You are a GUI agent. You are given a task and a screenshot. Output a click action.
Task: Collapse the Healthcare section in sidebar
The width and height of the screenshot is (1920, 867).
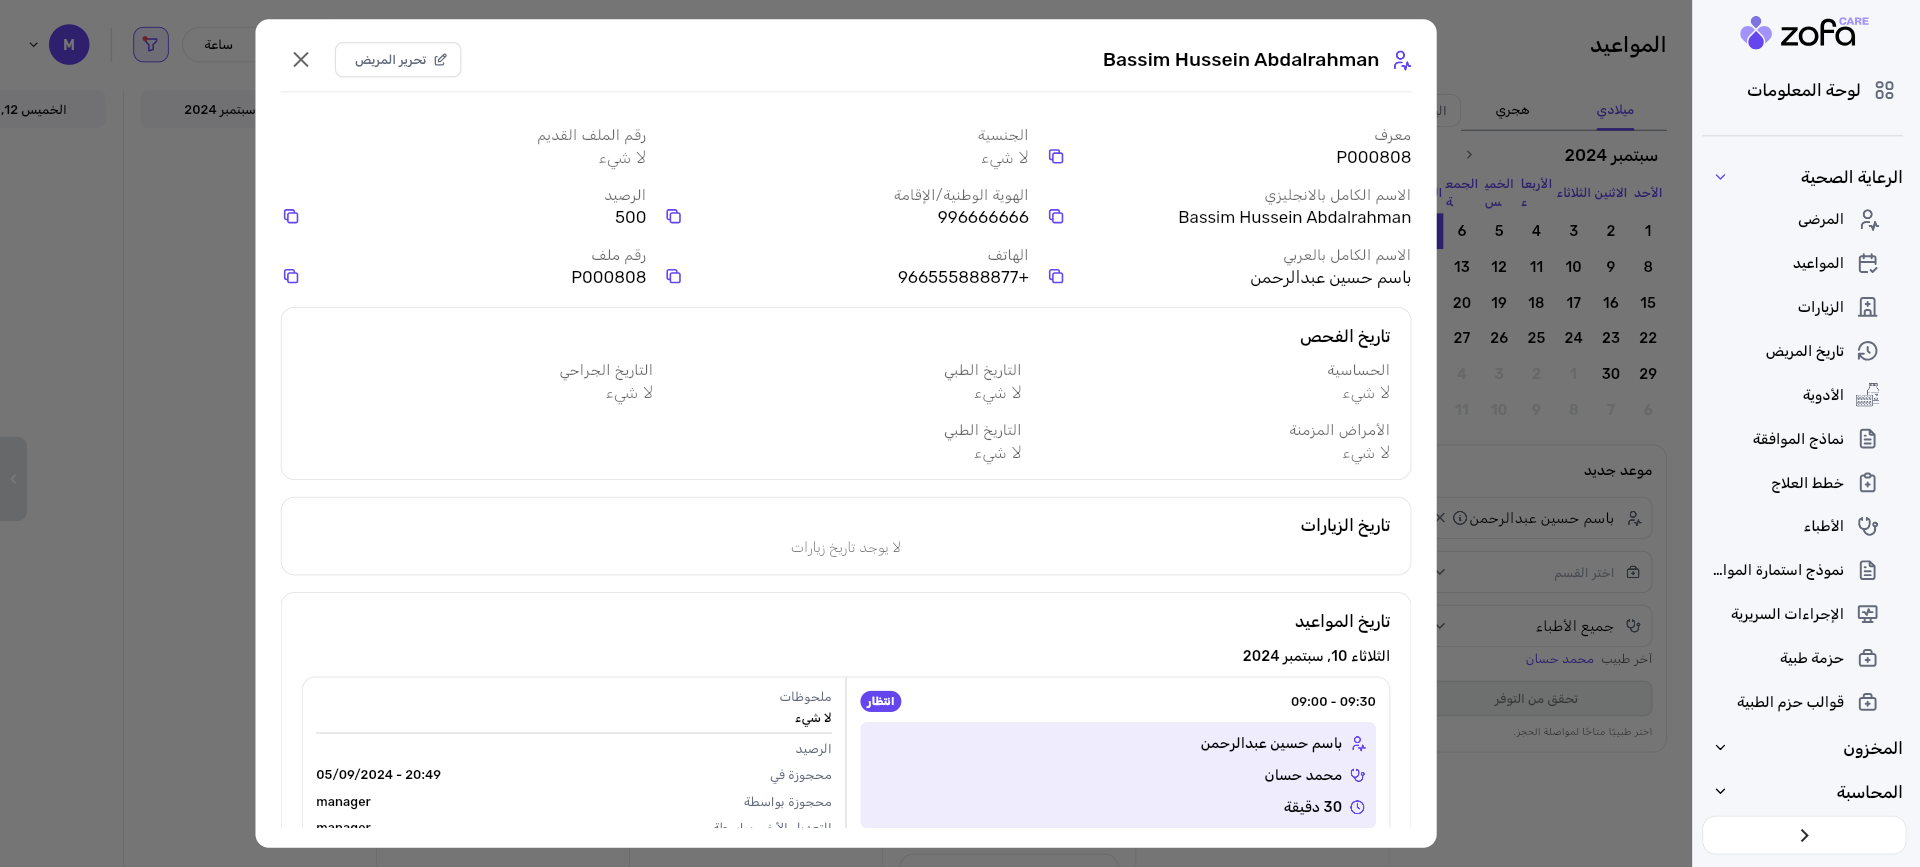[1720, 178]
